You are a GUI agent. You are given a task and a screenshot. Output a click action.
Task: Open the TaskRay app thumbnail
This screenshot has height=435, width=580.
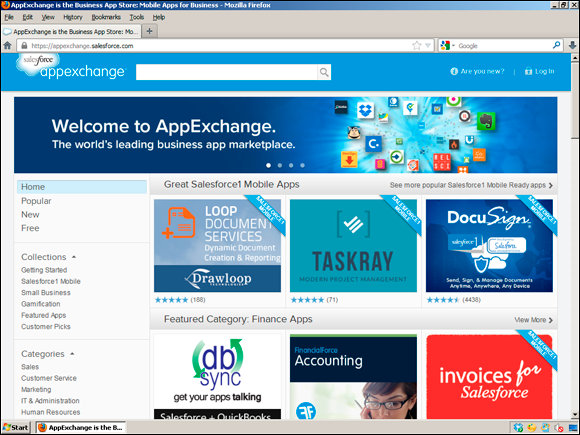coord(353,246)
